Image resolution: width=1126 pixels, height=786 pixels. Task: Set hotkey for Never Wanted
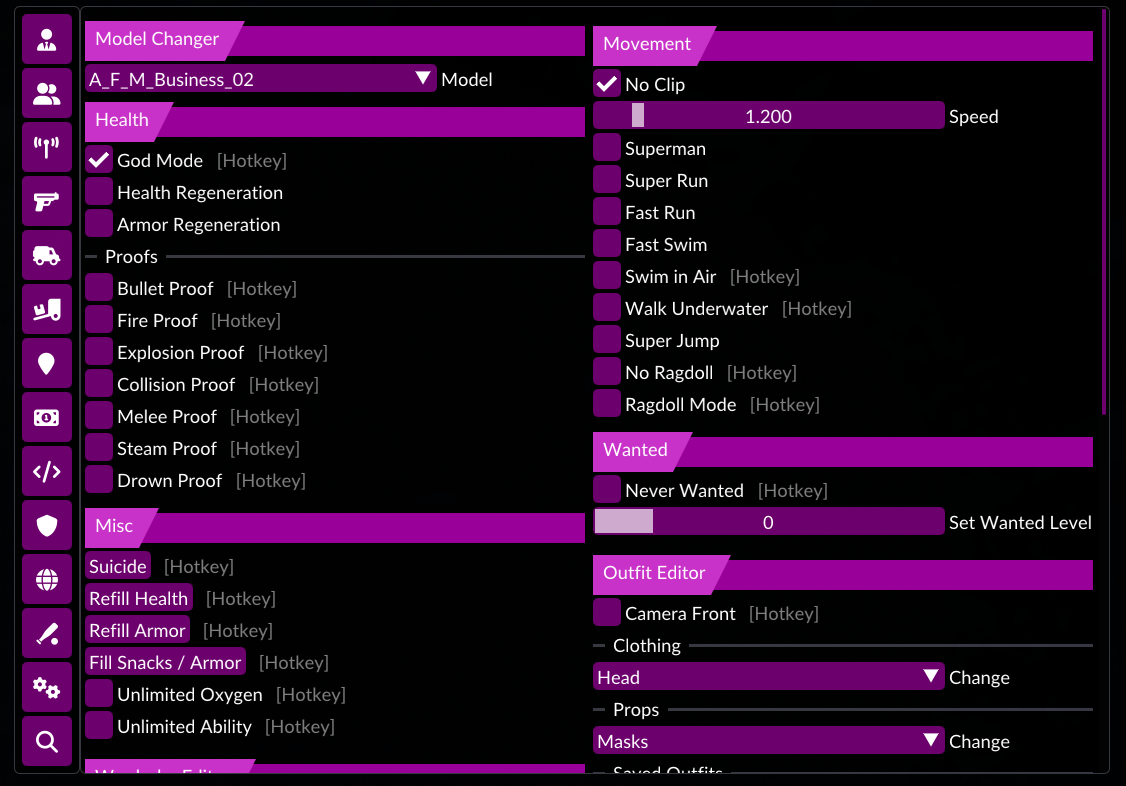pos(793,490)
